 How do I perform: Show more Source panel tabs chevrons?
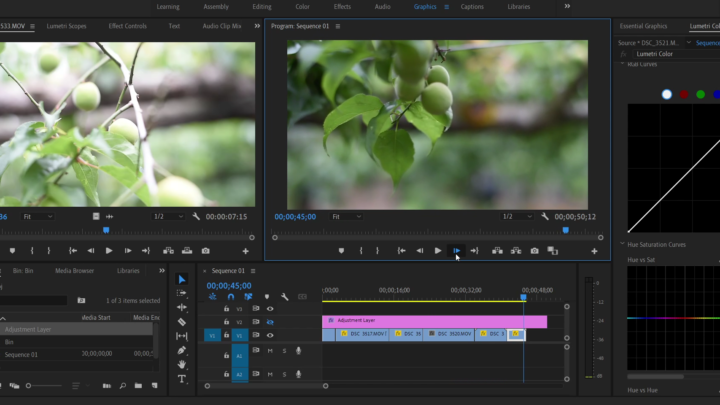point(257,26)
